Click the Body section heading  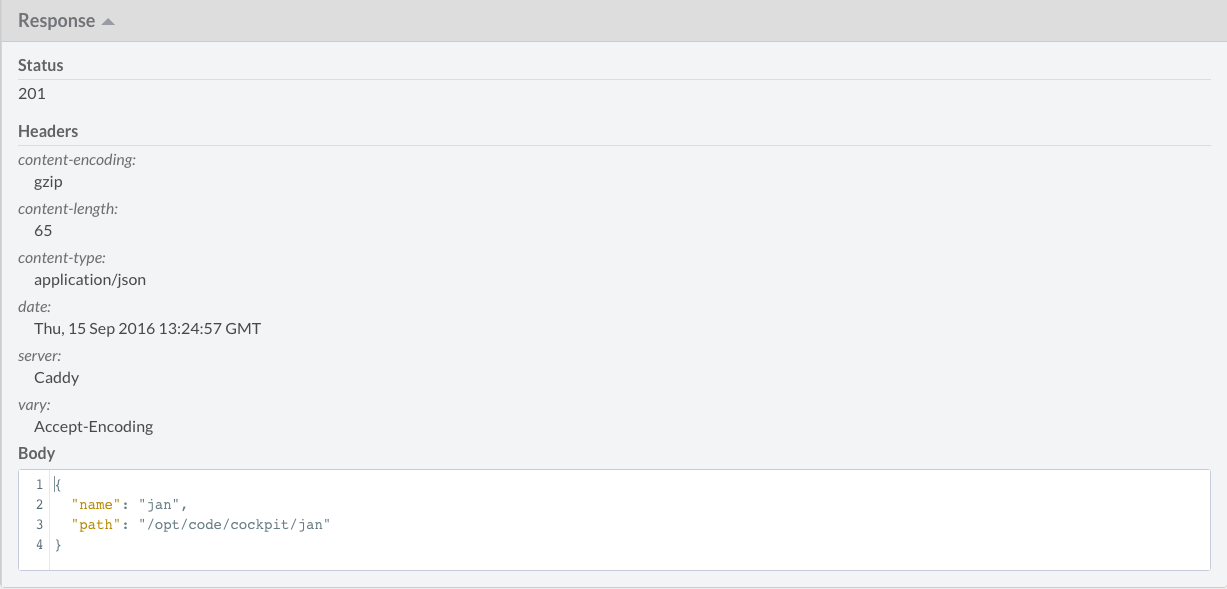[x=36, y=453]
